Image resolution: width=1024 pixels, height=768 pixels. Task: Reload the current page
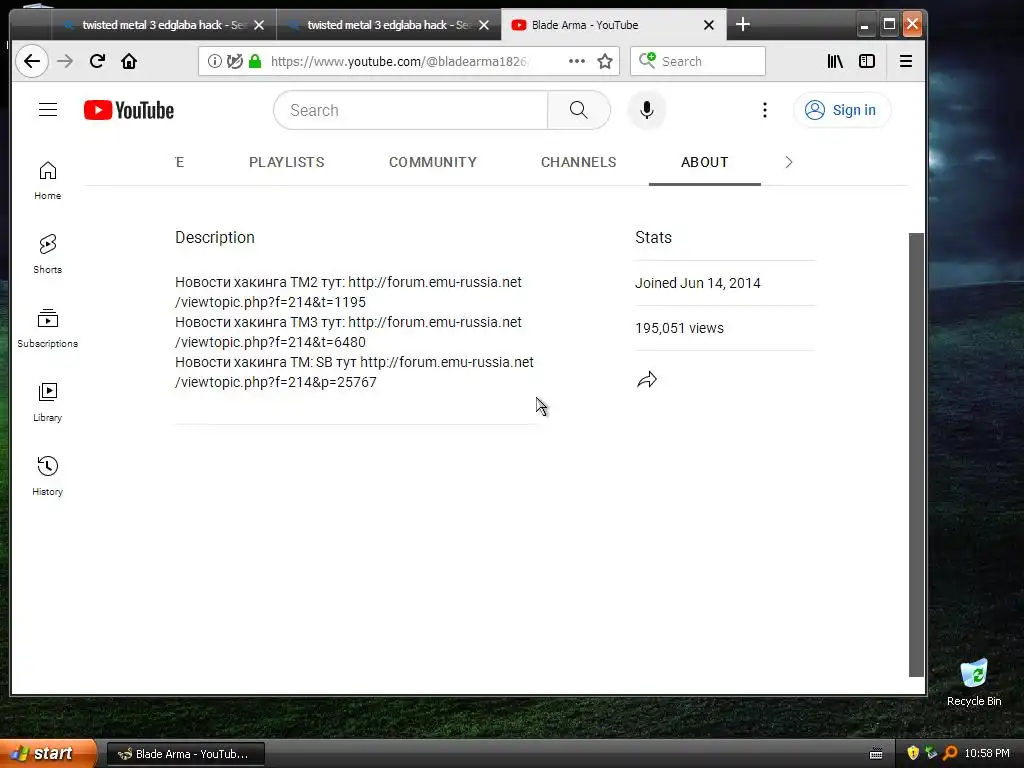[x=97, y=61]
